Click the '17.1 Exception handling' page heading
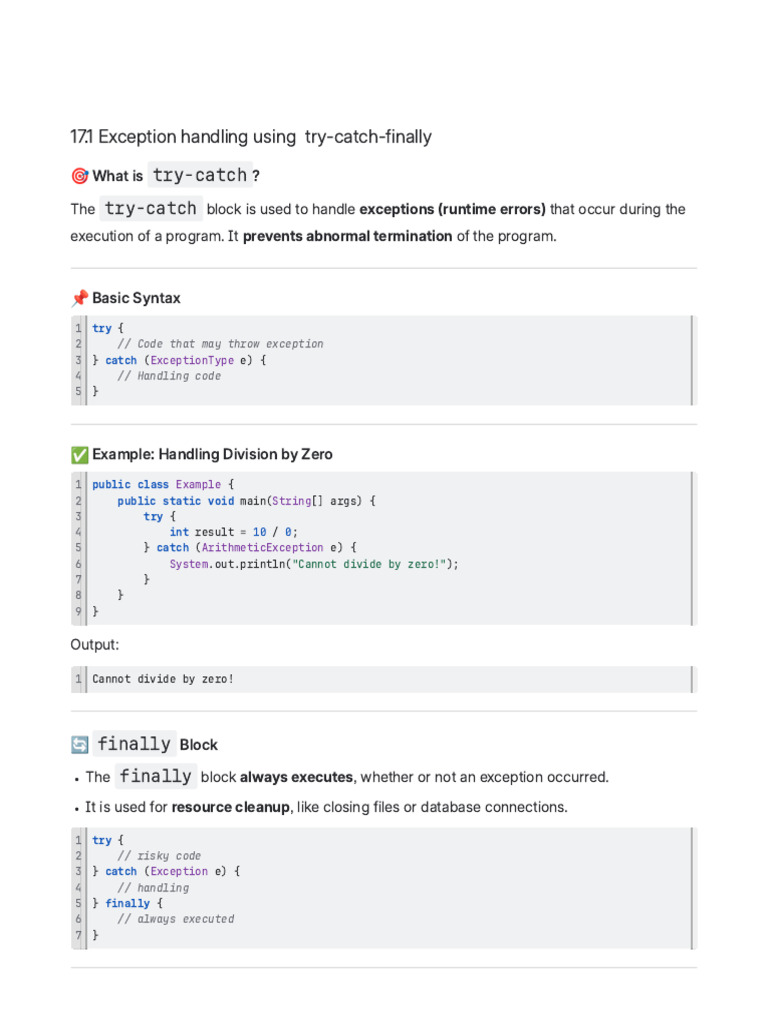Viewport: 768px width, 1024px height. (251, 136)
